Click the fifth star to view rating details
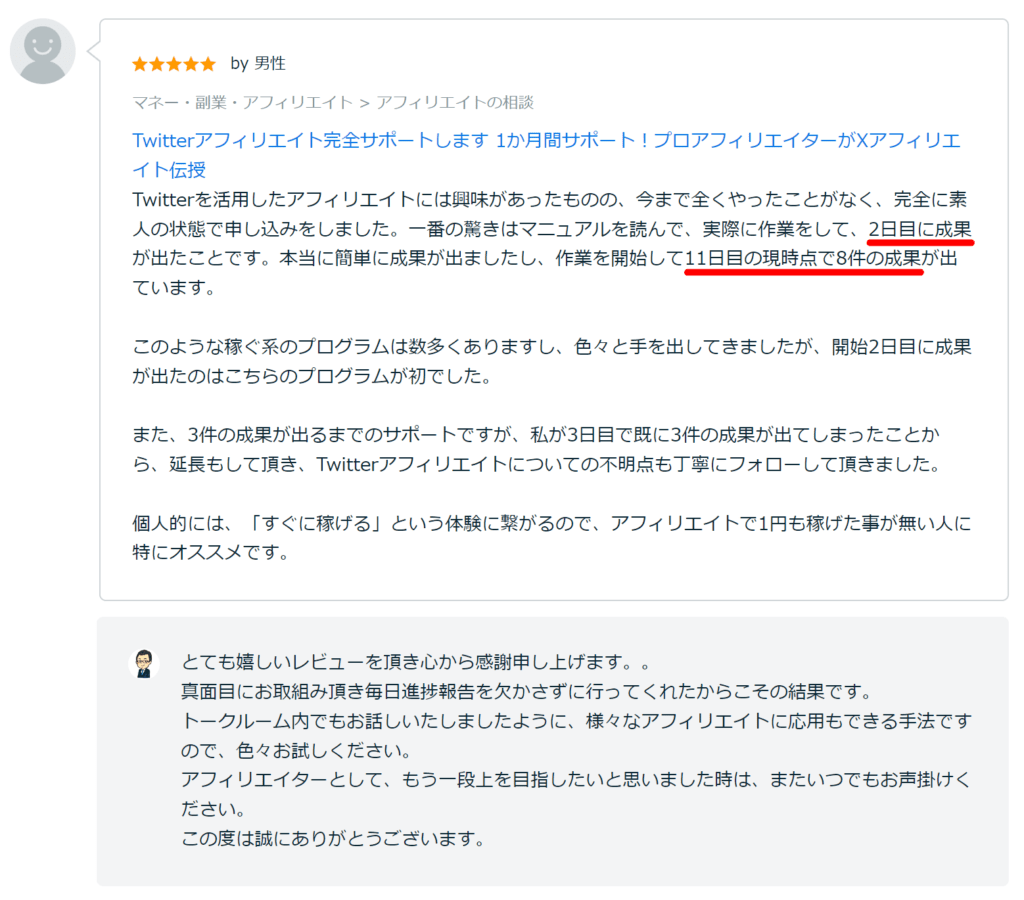This screenshot has height=900, width=1024. 207,63
